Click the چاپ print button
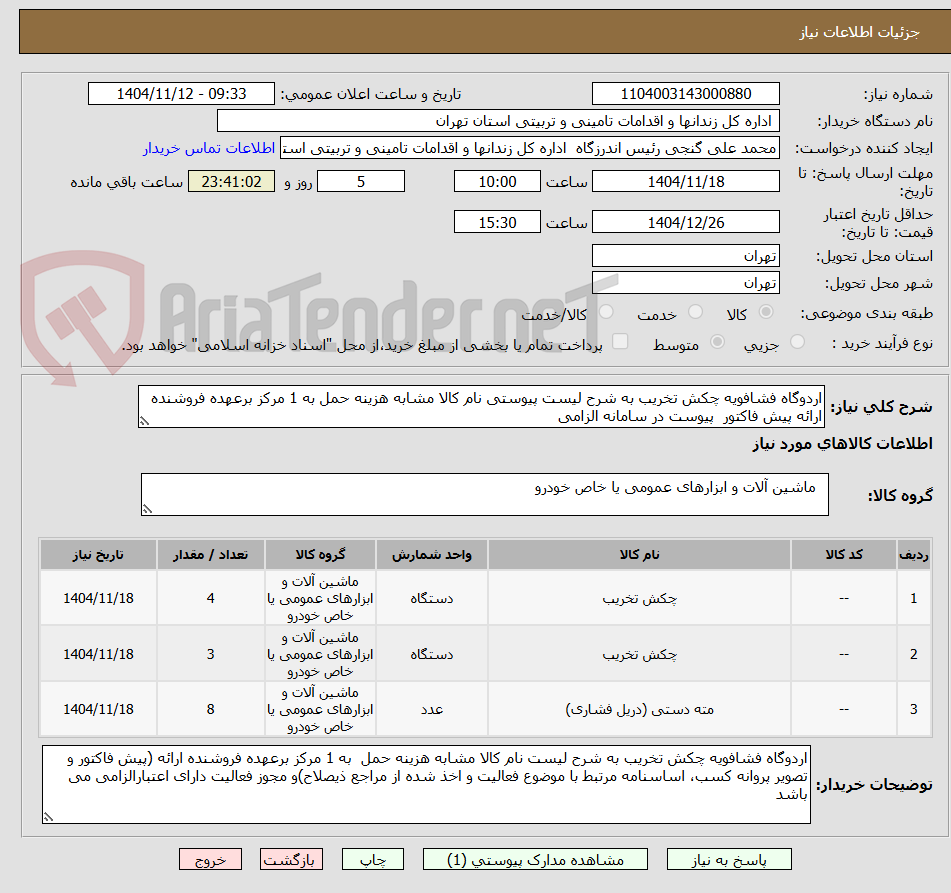The height and width of the screenshot is (893, 951). [x=372, y=860]
